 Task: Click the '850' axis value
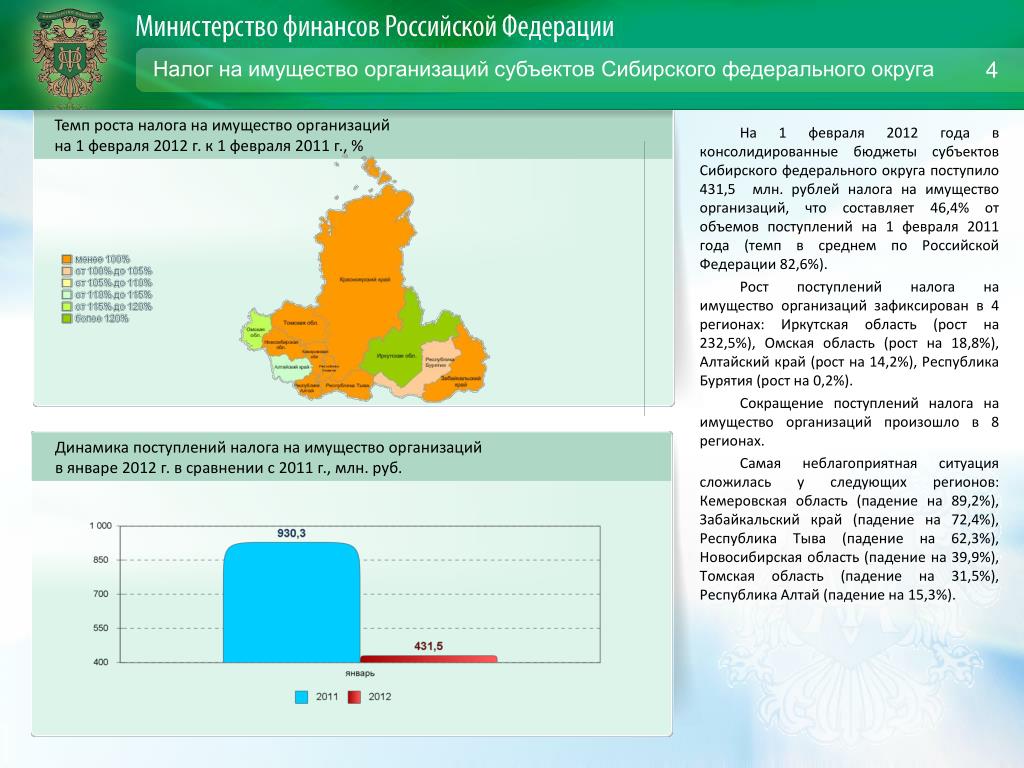[x=101, y=560]
